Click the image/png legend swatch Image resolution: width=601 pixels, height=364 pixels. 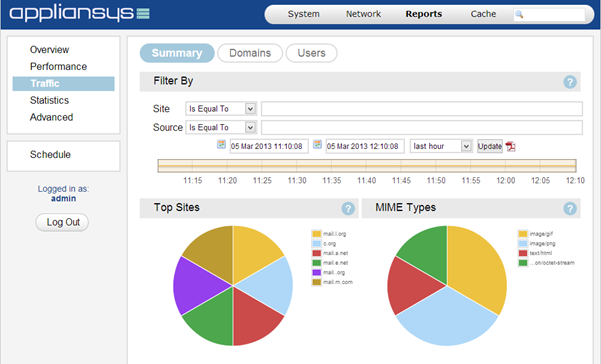(523, 244)
